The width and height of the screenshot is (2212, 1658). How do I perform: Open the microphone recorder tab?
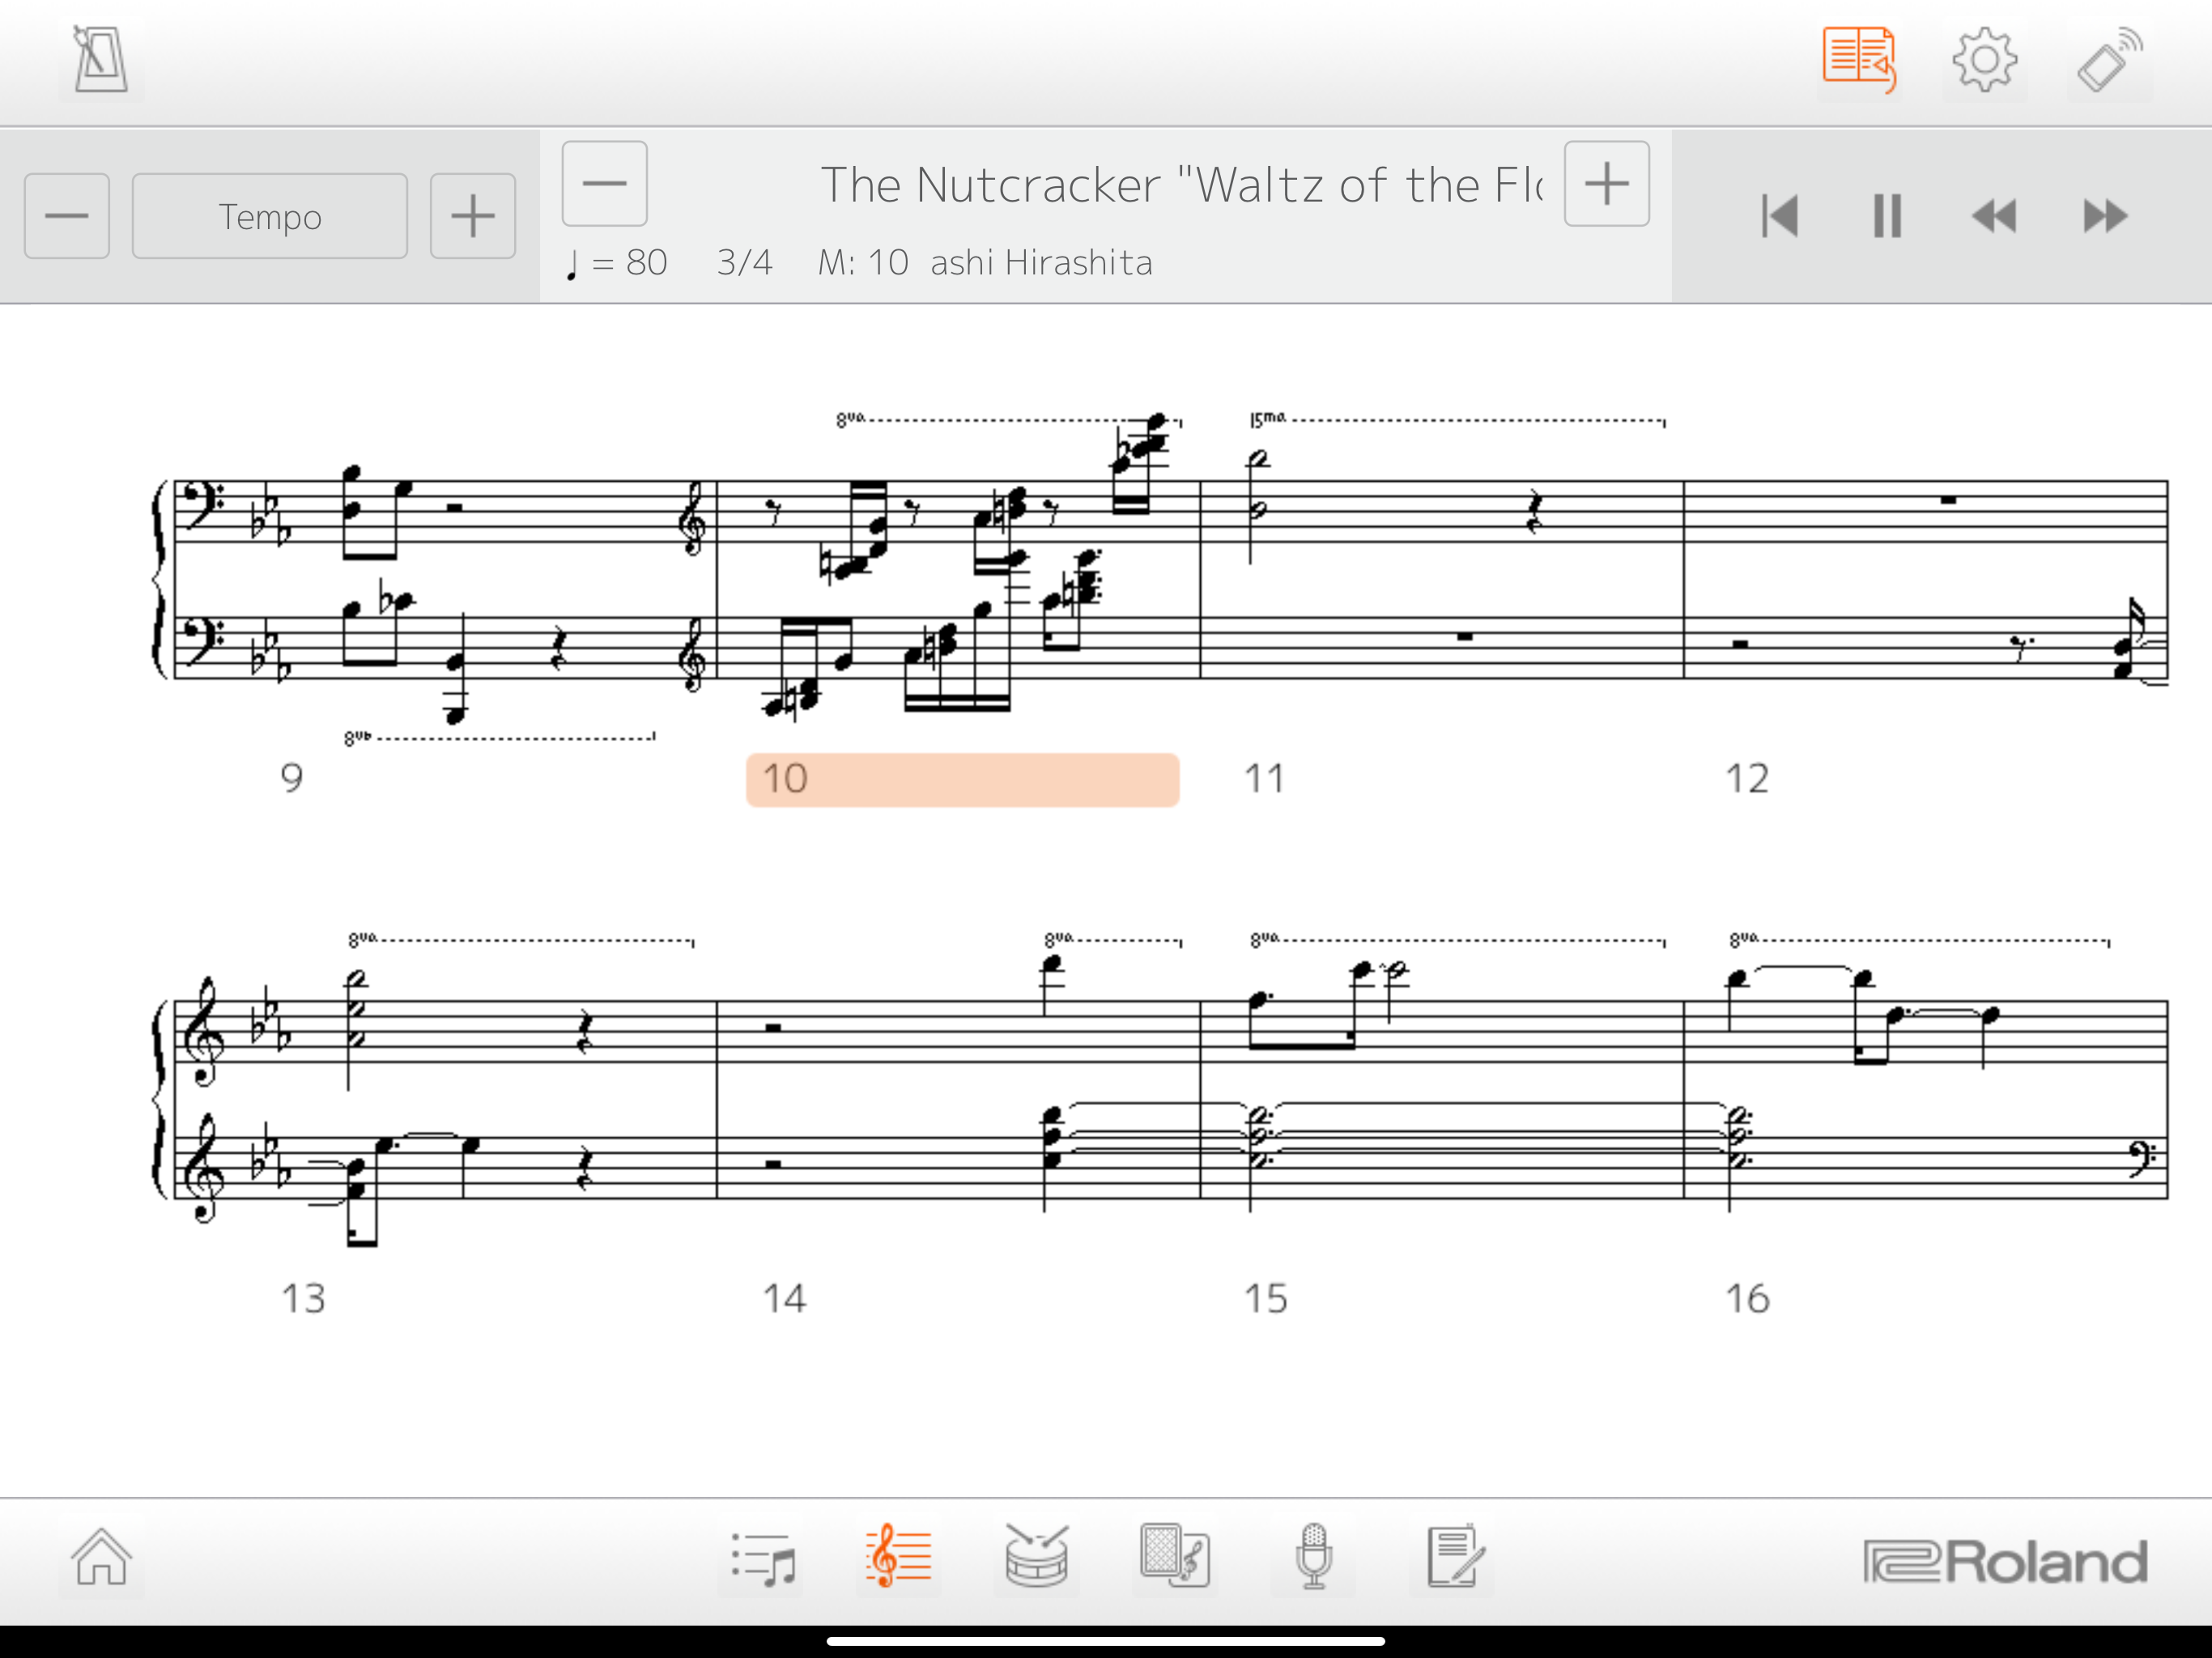[1314, 1557]
